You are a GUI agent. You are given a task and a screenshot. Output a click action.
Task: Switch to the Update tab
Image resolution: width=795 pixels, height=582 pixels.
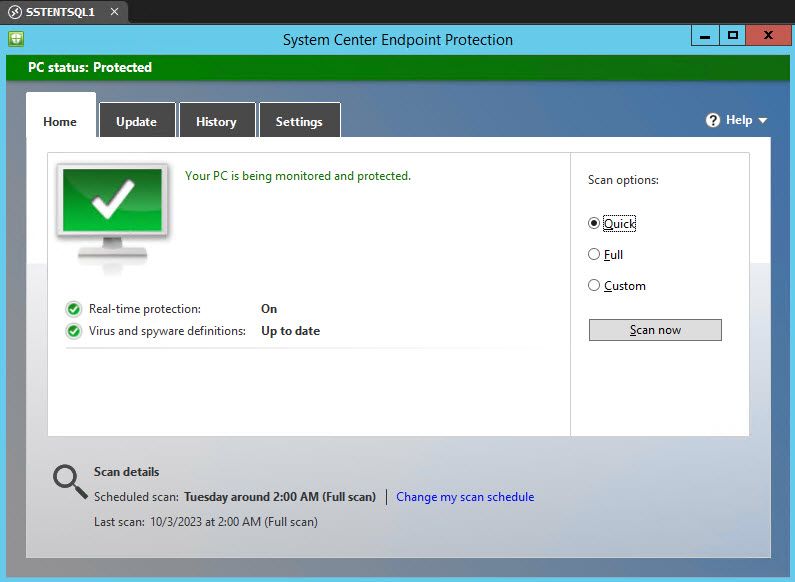point(137,120)
